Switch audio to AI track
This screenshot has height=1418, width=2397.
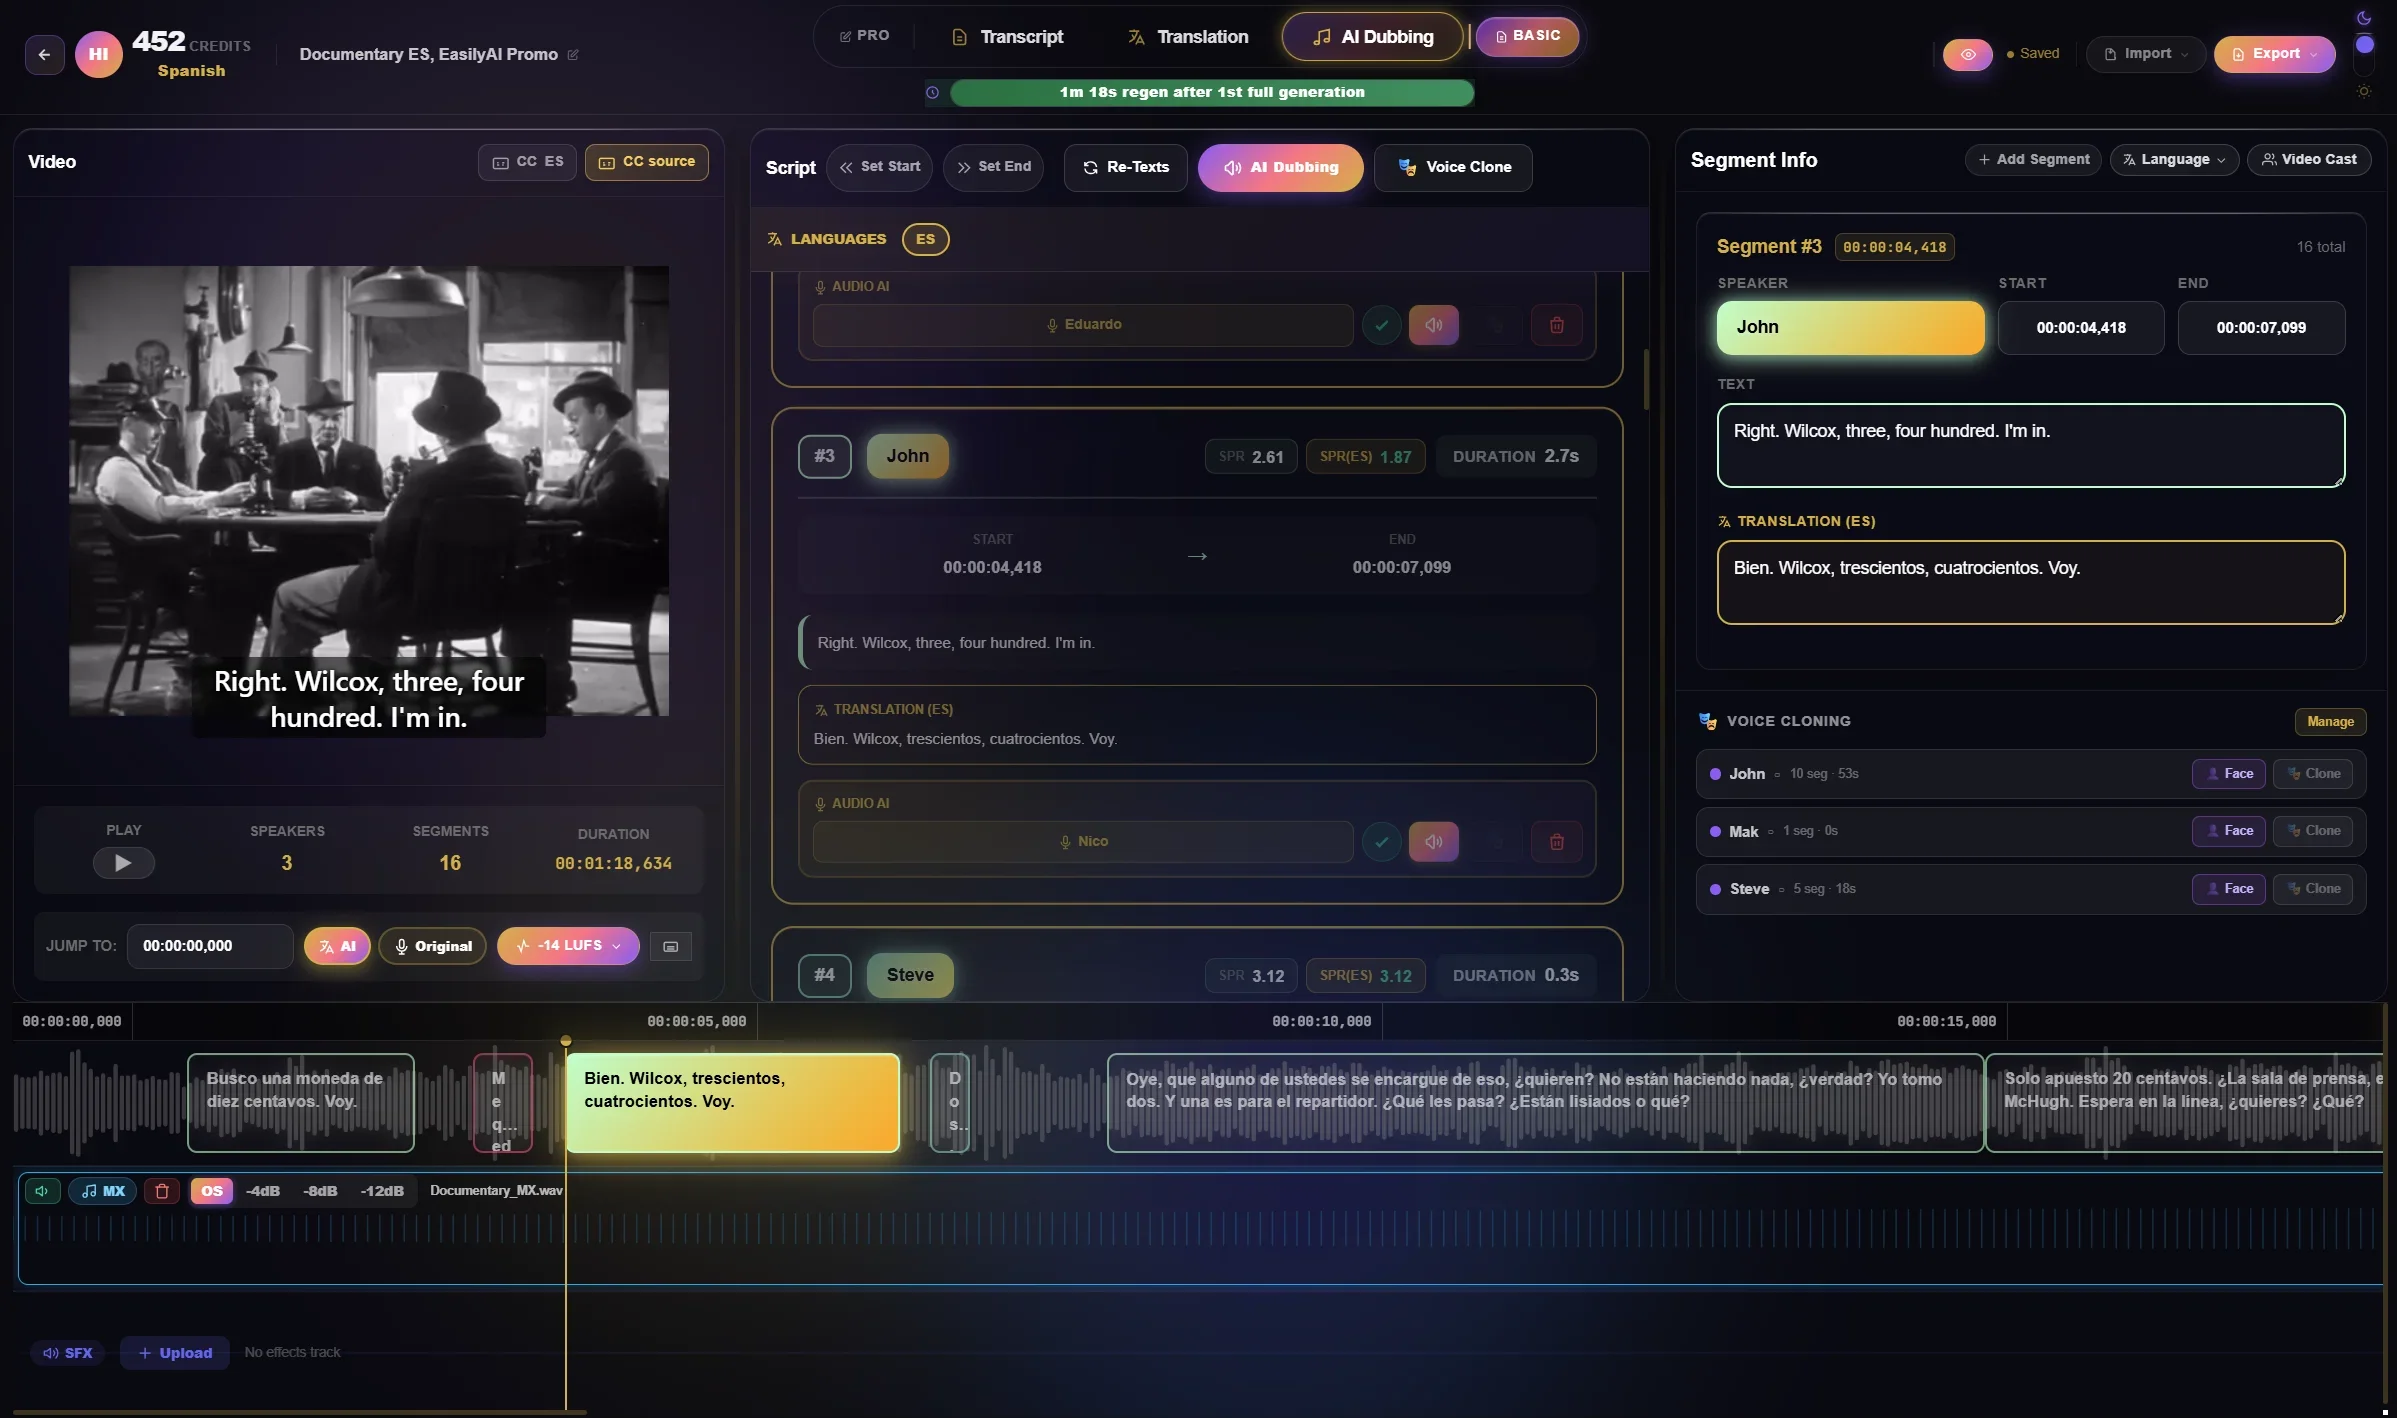click(337, 946)
